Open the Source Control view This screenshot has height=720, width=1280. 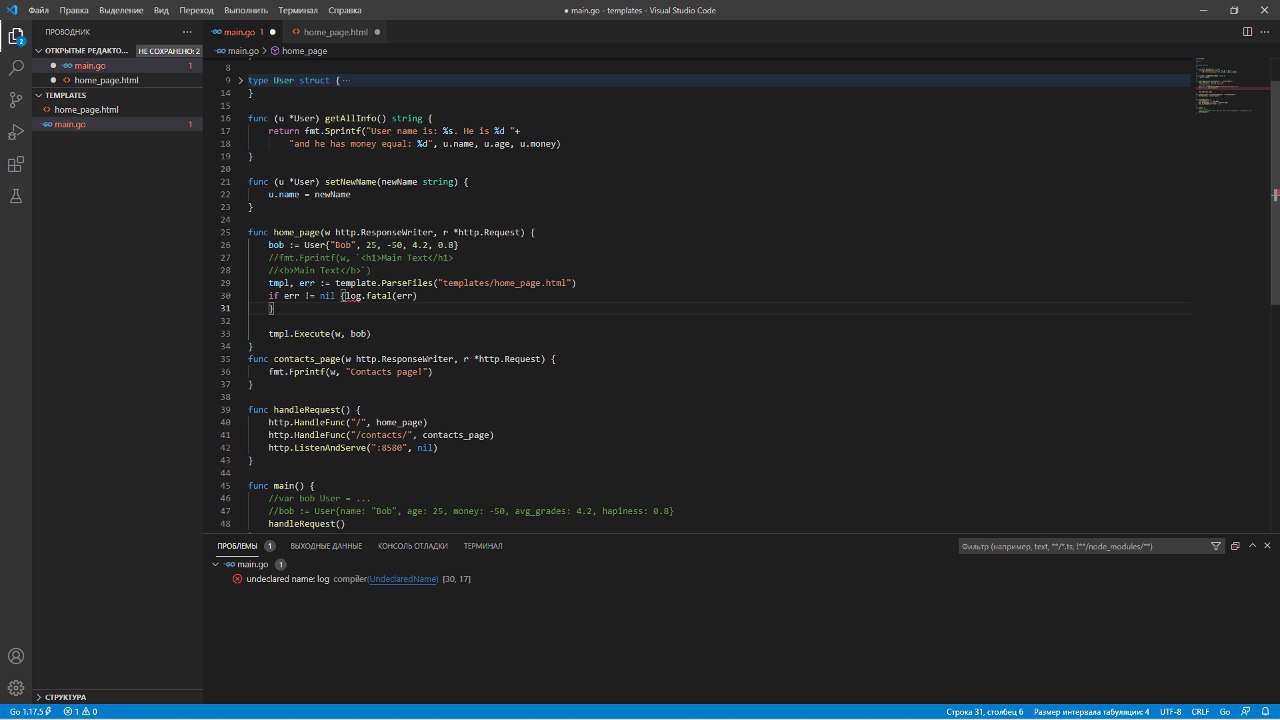coord(16,100)
